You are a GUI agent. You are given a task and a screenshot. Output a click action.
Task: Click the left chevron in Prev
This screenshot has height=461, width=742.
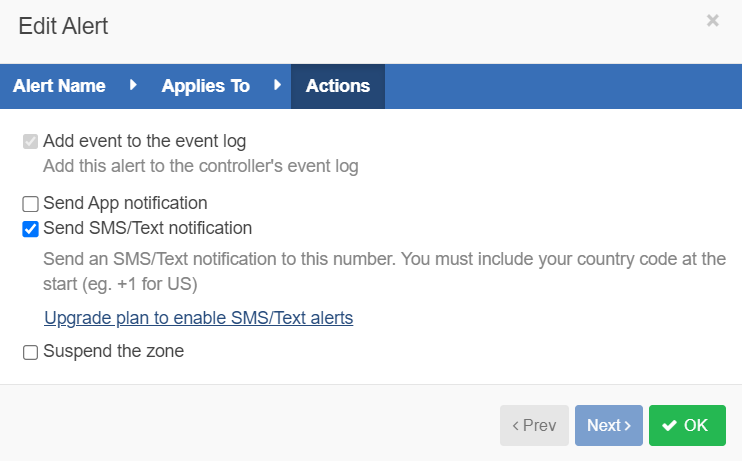(515, 426)
